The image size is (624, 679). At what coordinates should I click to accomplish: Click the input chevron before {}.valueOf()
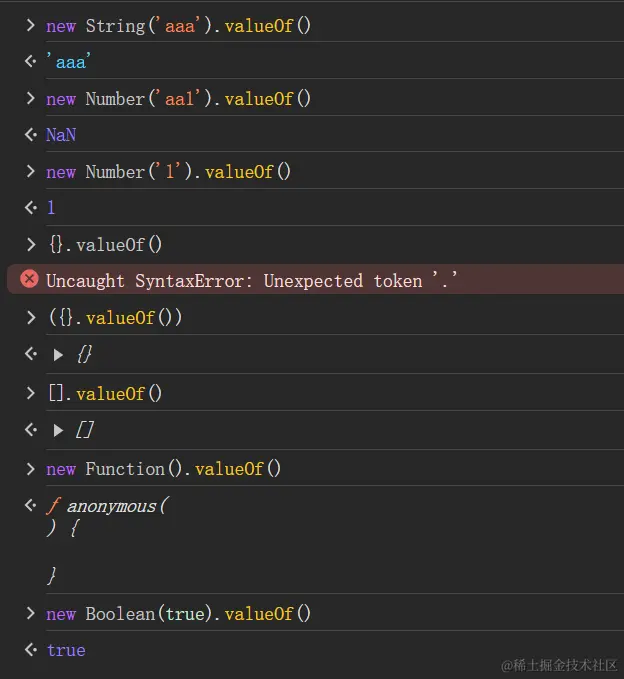tap(31, 245)
